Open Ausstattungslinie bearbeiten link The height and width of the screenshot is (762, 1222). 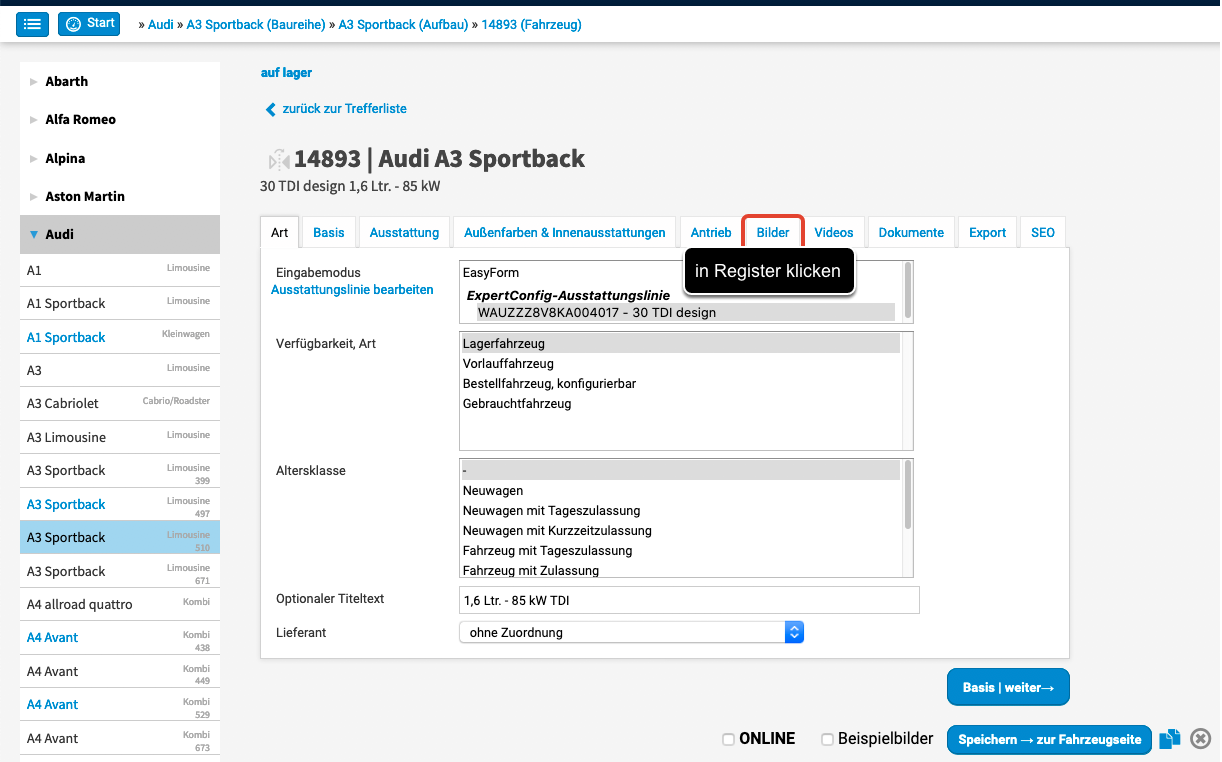(x=352, y=290)
